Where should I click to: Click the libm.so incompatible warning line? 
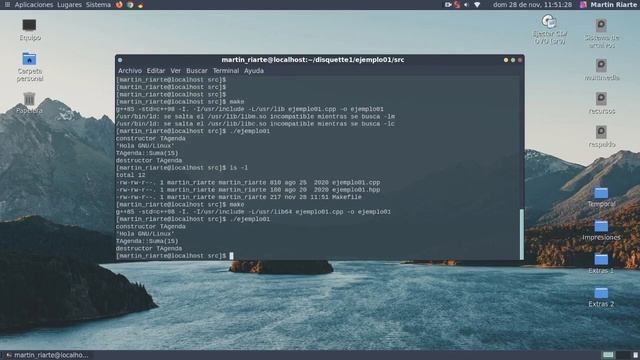[x=256, y=116]
